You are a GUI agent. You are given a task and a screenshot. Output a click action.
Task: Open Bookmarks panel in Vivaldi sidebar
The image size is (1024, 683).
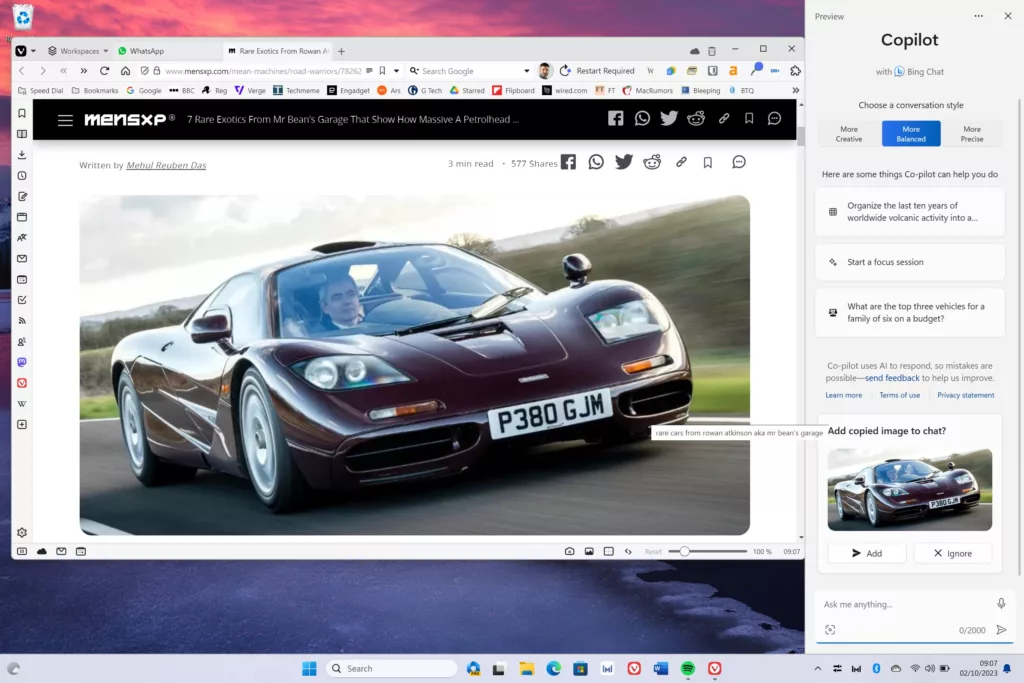[x=22, y=114]
